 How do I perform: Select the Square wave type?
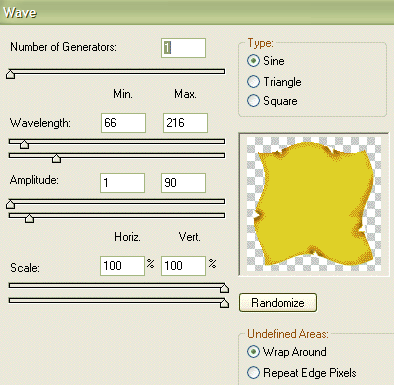pos(253,101)
